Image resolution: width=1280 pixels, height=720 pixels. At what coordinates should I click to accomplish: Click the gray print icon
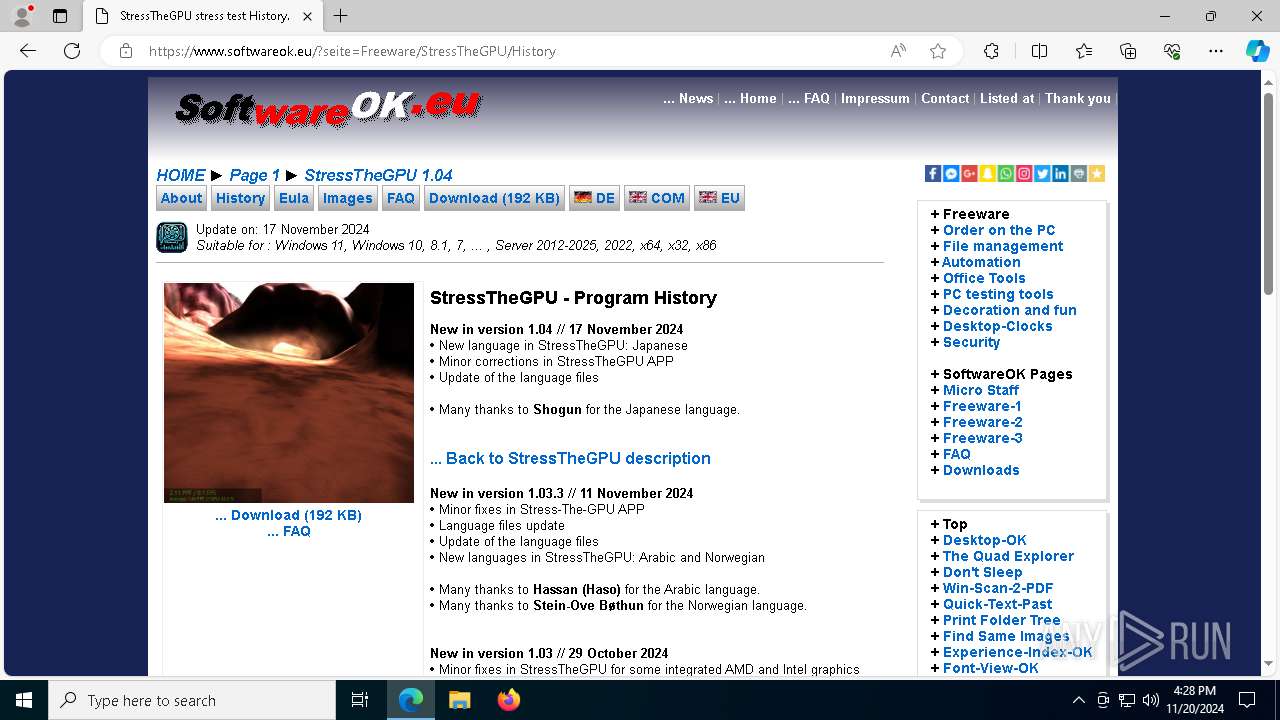1078,174
